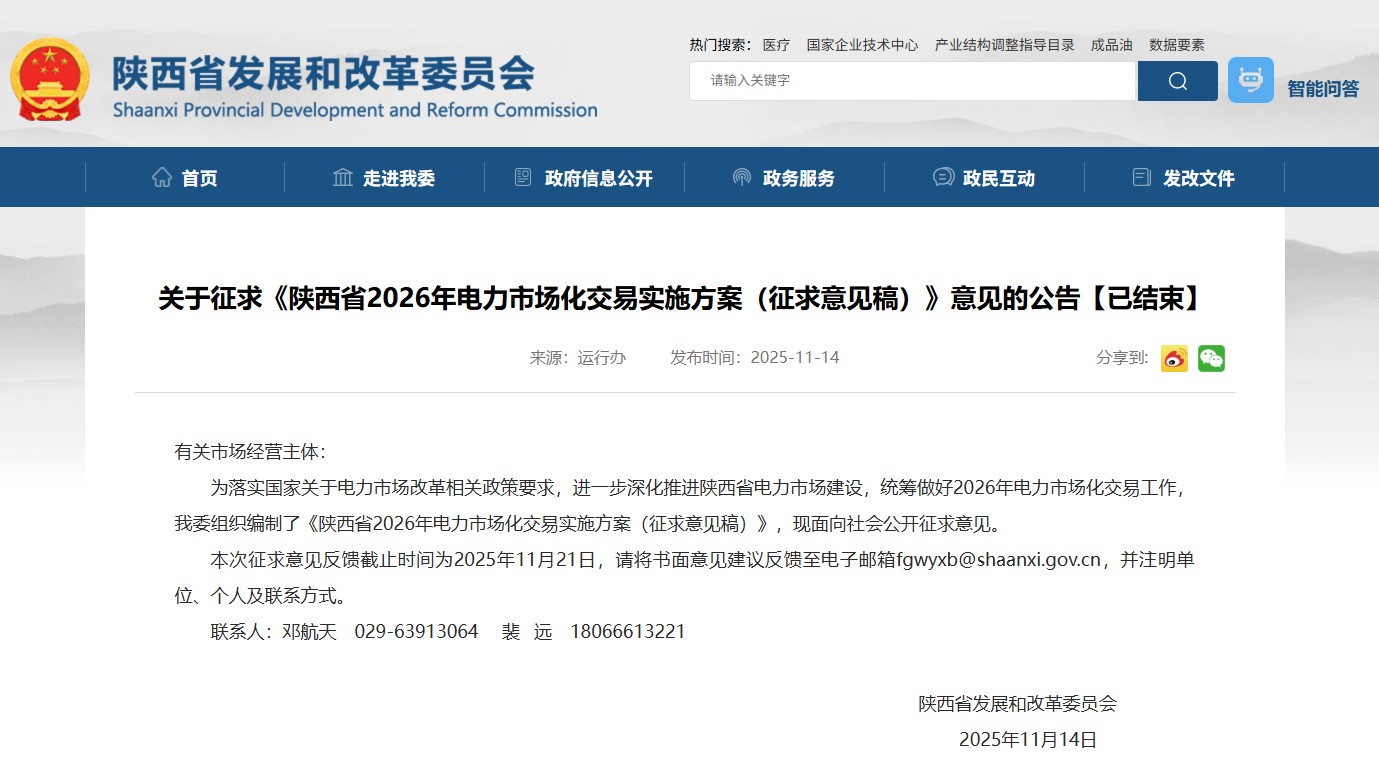This screenshot has height=783, width=1379.
Task: Click the 医疗 hot search link
Action: tap(776, 45)
